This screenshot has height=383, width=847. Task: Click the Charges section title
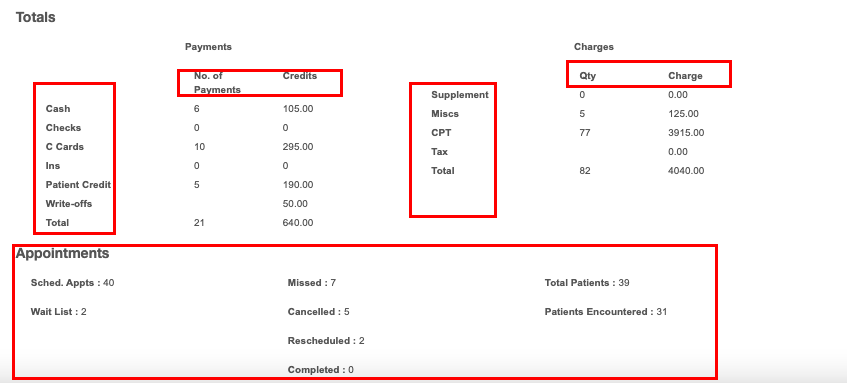pyautogui.click(x=594, y=47)
